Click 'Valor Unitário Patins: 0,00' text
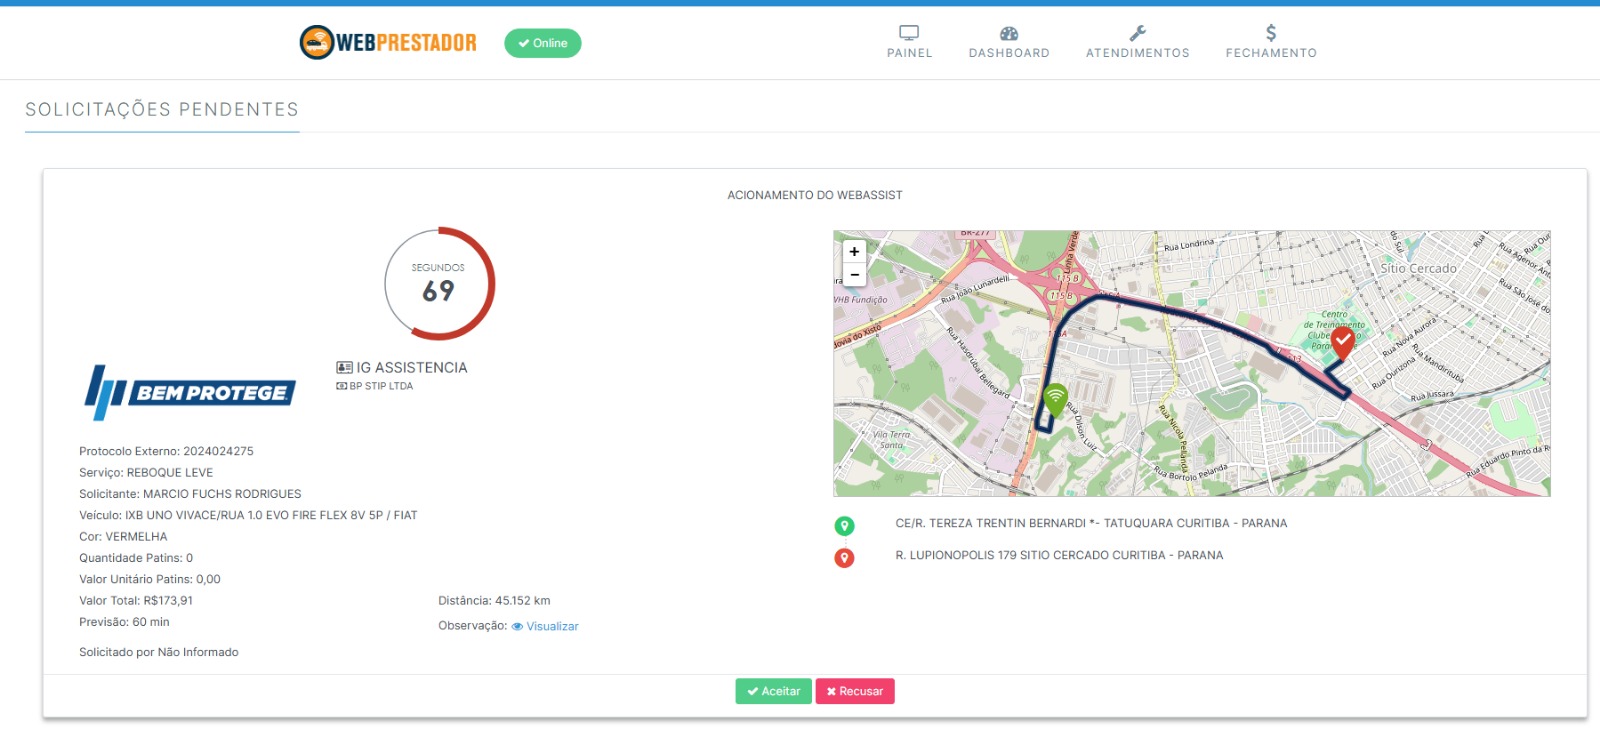1600x729 pixels. [150, 580]
